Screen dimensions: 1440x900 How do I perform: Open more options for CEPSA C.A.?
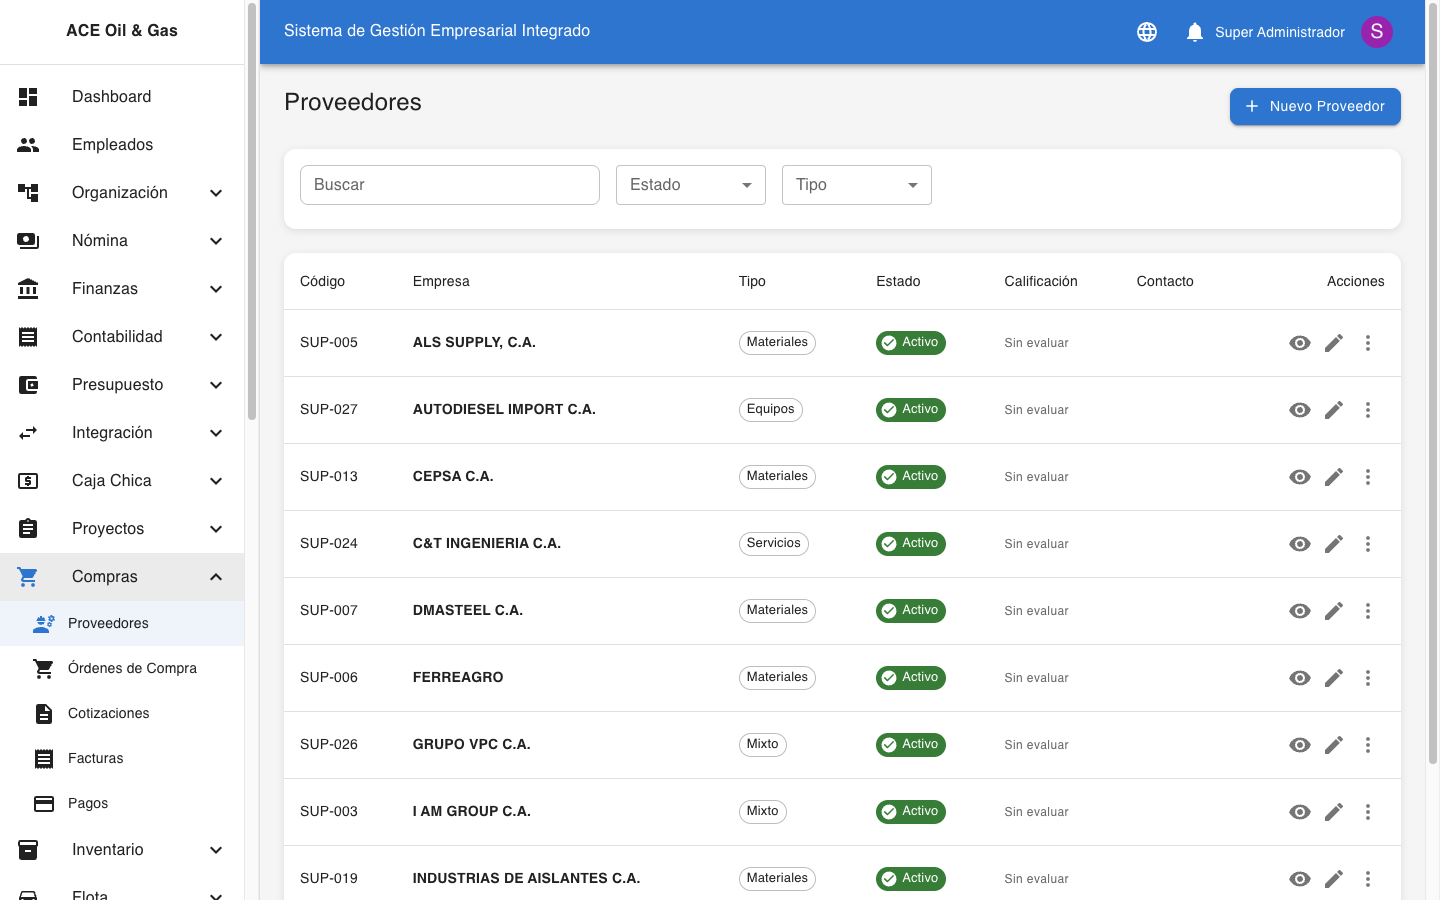point(1368,477)
